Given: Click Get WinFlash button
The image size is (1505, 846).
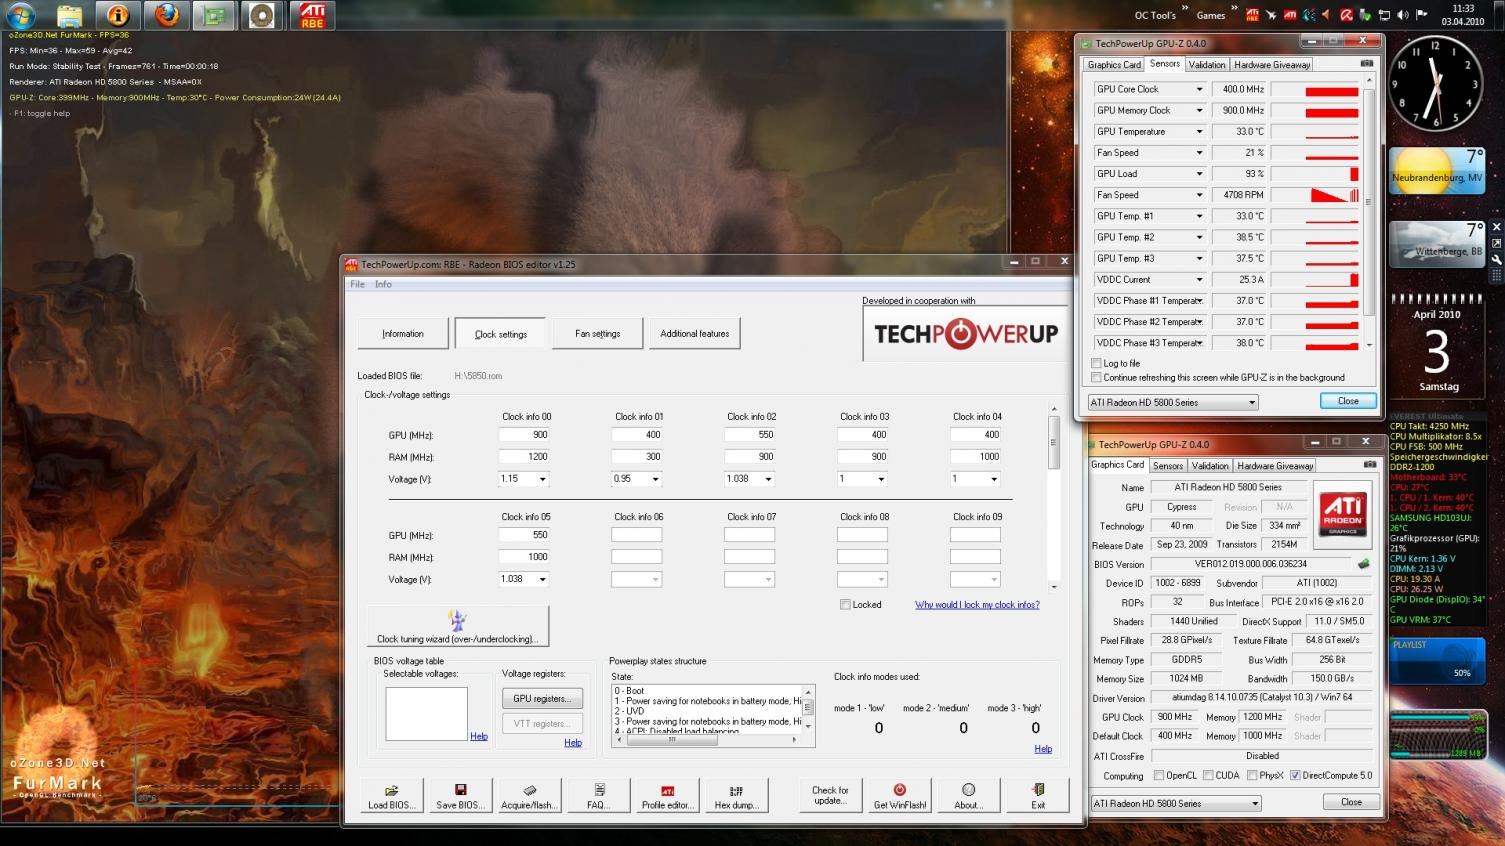Looking at the screenshot, I should click(899, 796).
